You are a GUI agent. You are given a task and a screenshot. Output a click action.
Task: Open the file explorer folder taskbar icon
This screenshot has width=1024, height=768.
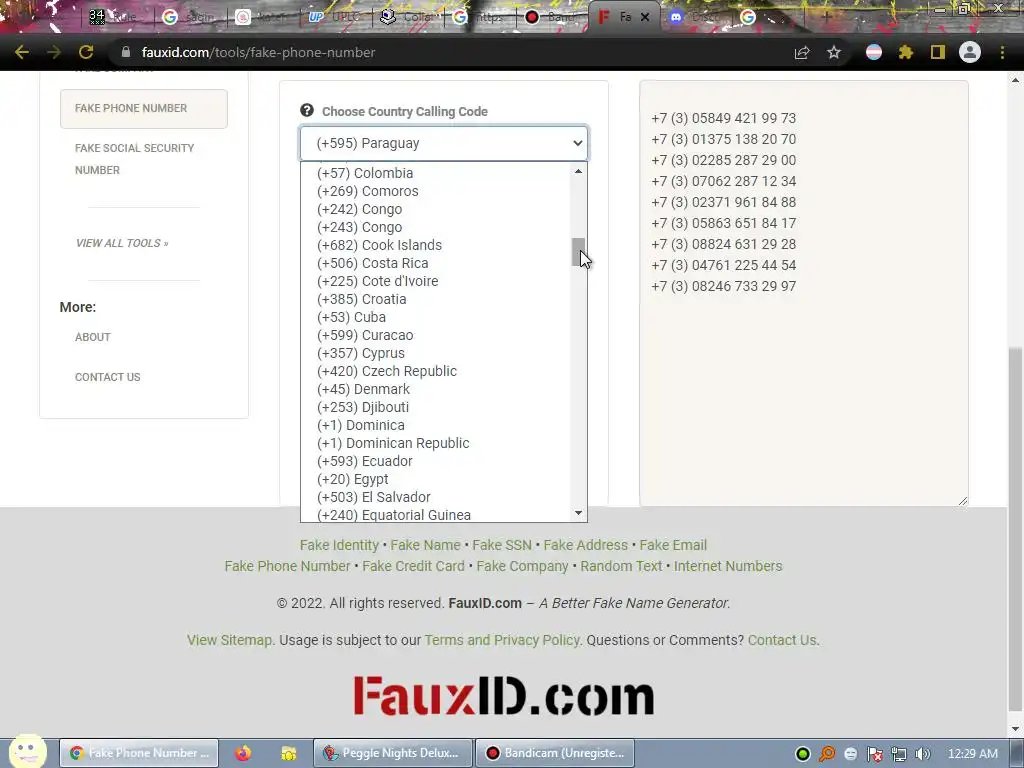click(x=289, y=753)
